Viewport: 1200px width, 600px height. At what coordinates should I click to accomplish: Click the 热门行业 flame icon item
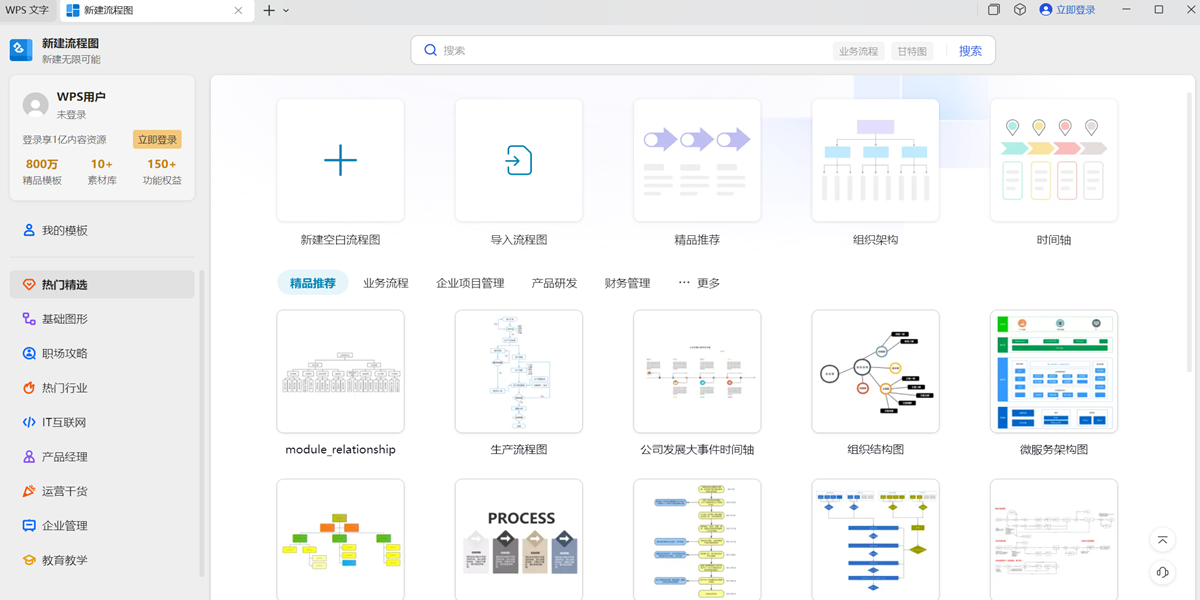click(65, 388)
